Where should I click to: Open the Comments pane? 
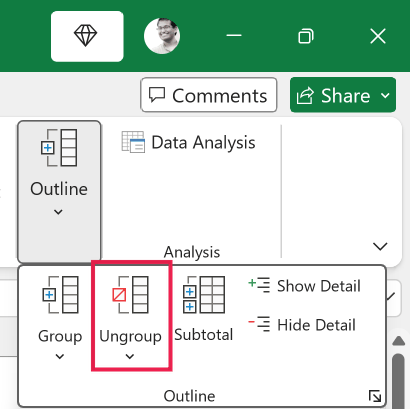coord(209,95)
